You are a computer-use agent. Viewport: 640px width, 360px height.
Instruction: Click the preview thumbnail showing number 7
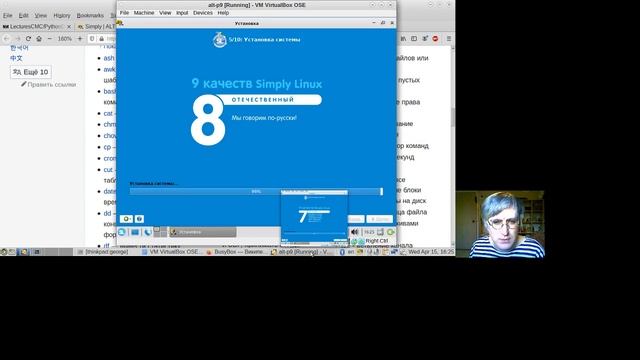click(314, 218)
